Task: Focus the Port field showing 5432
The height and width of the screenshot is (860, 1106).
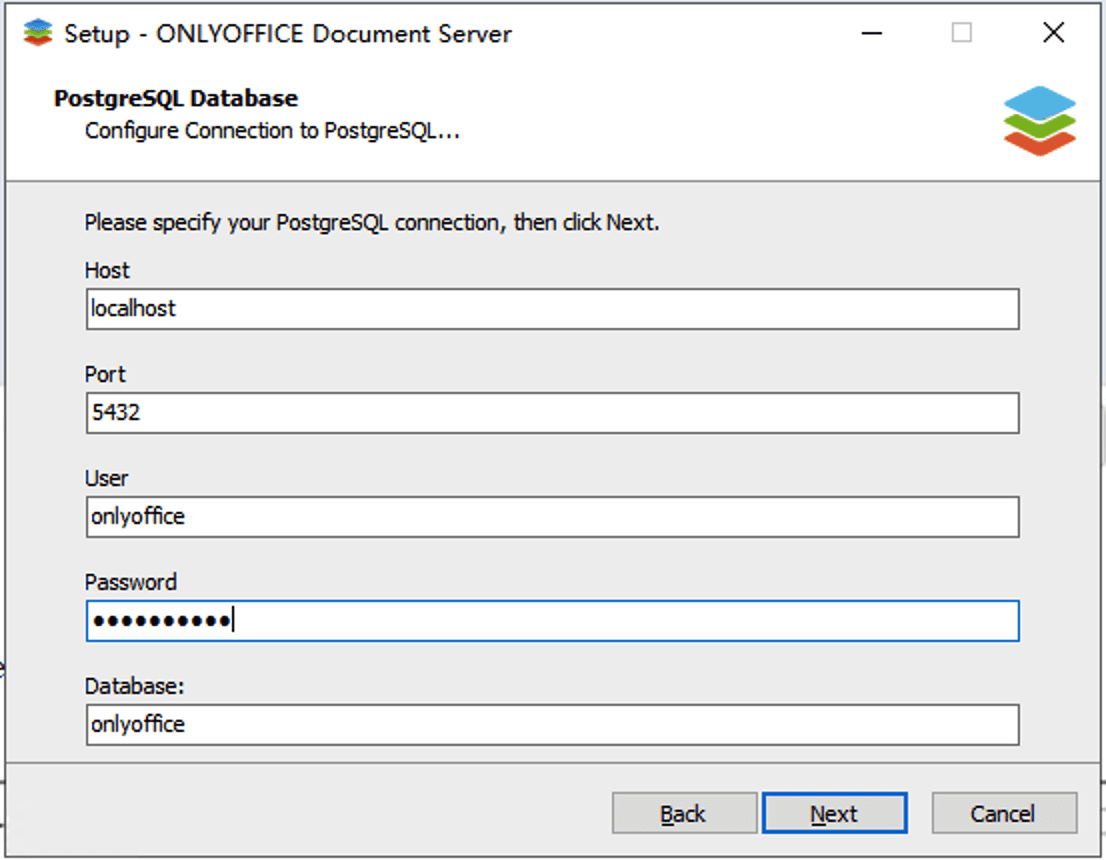Action: pyautogui.click(x=552, y=413)
